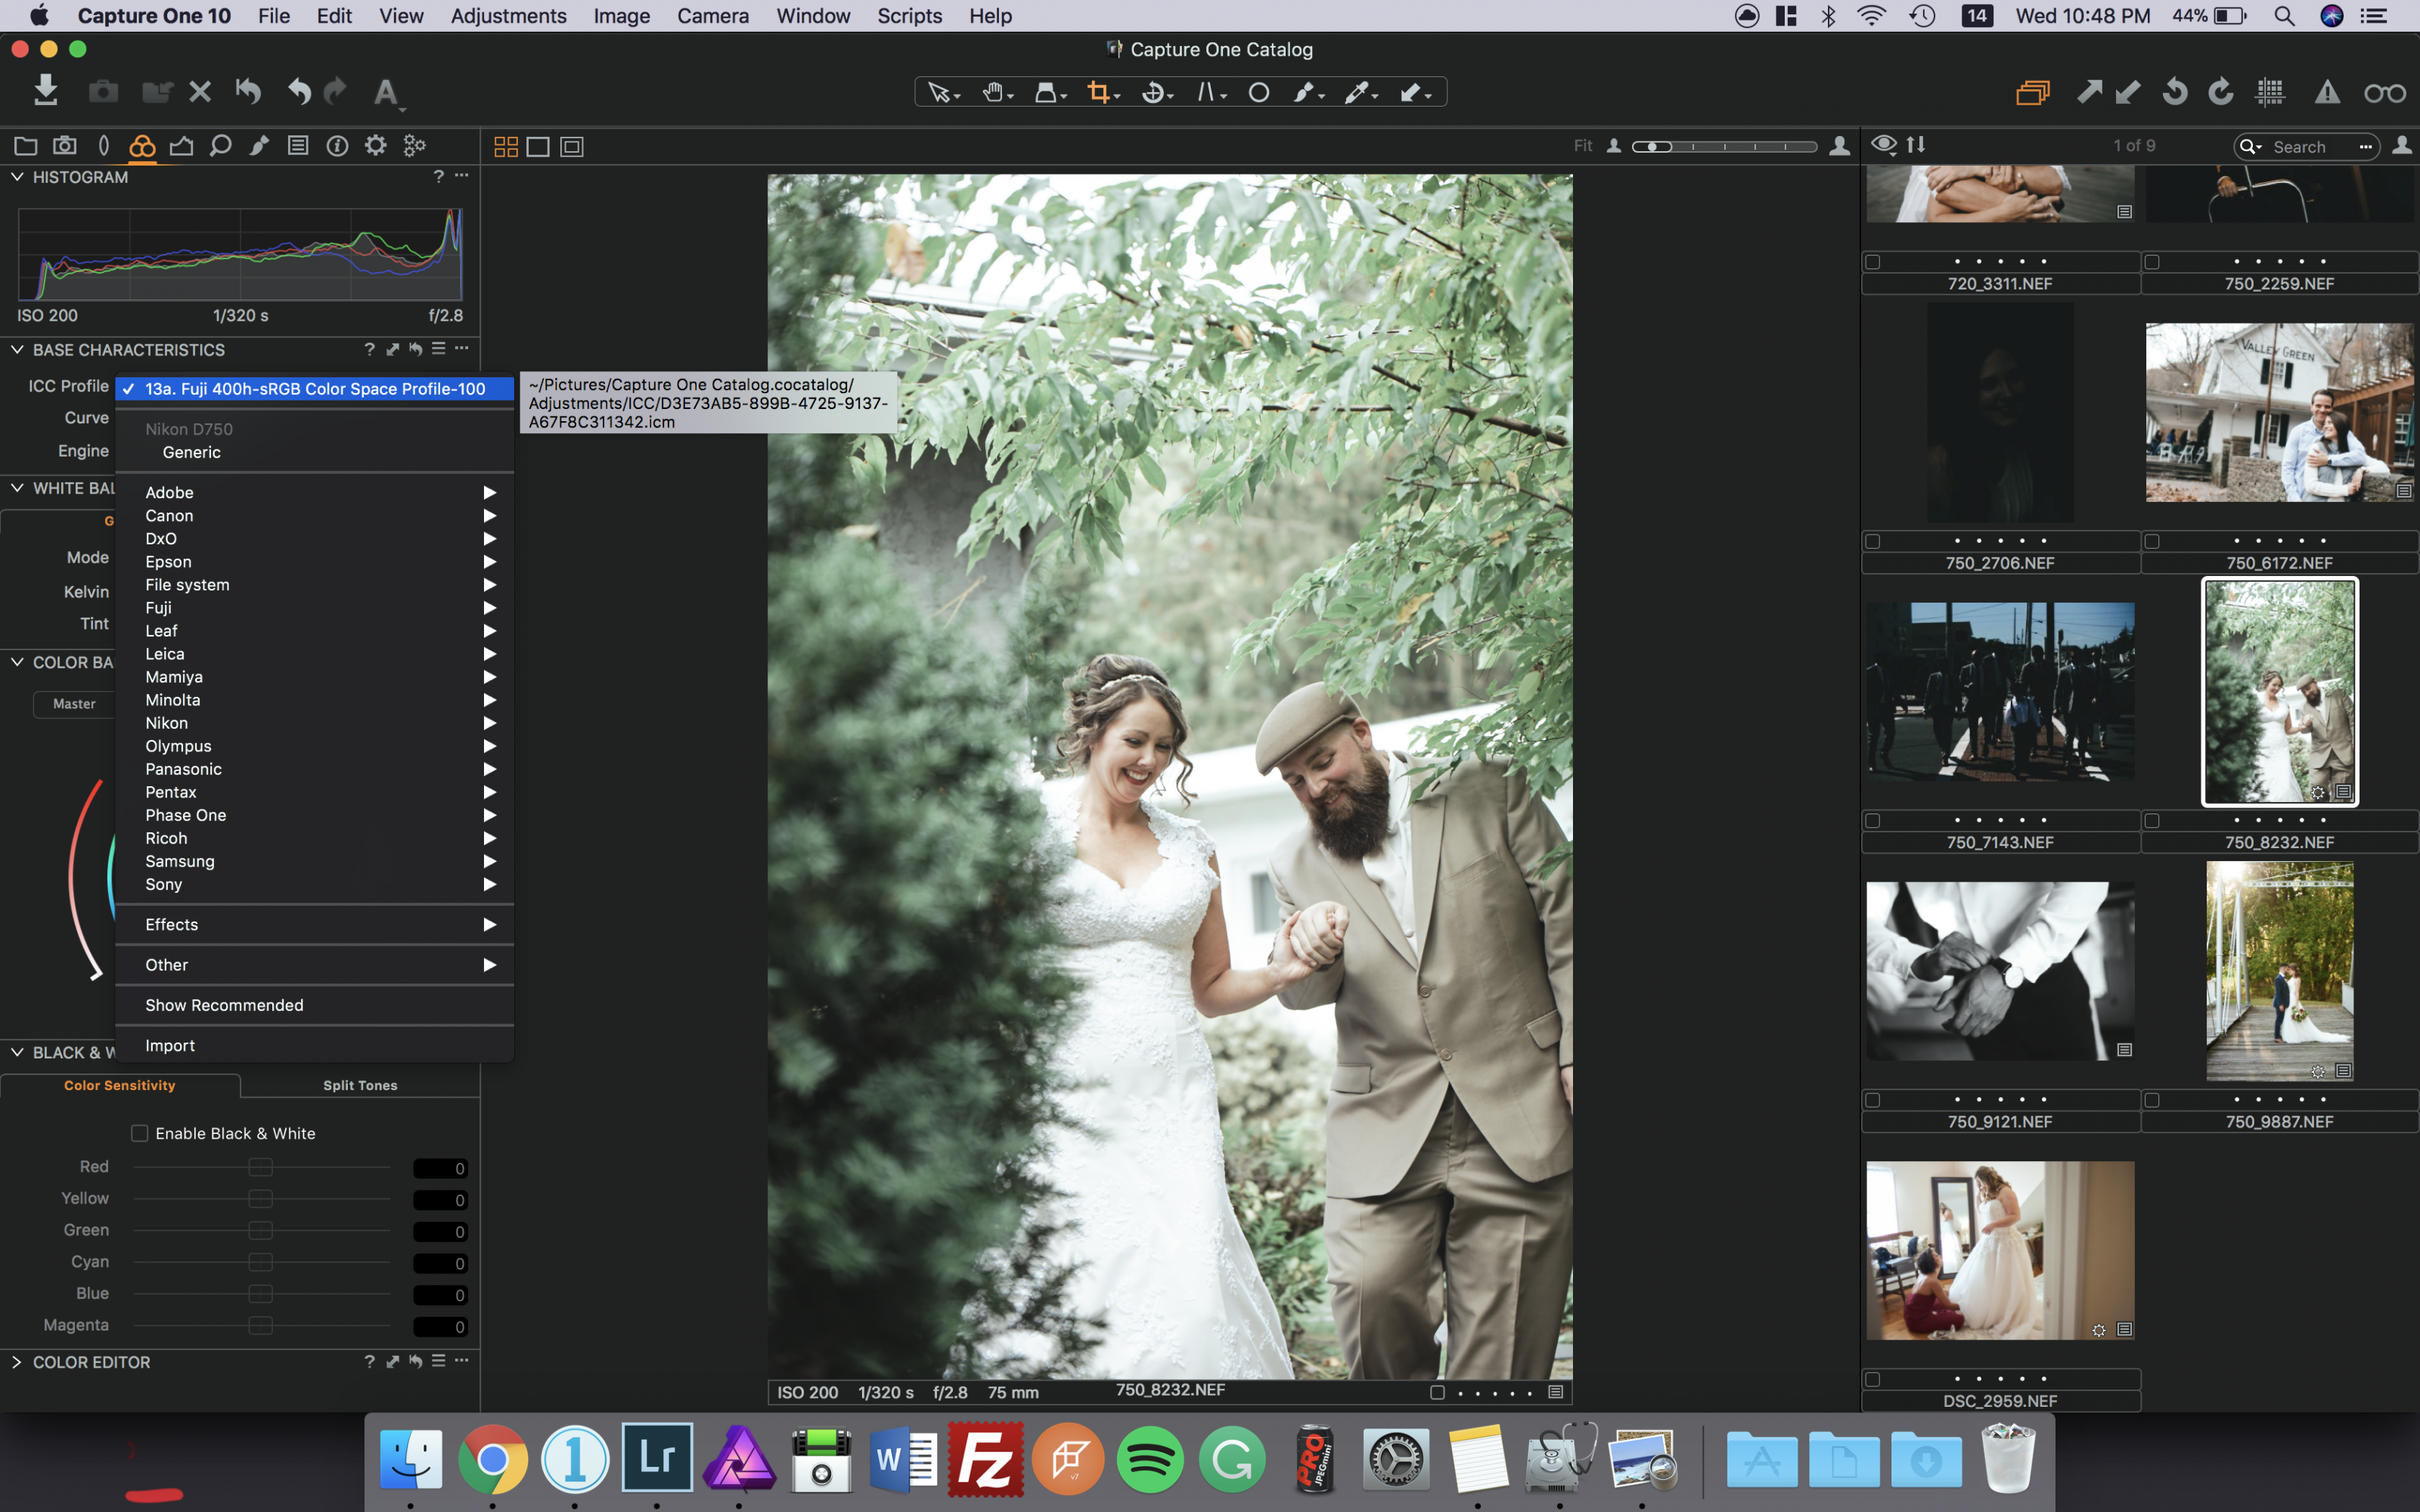Screen dimensions: 2420x1512
Task: Toggle browser visibility eye icon
Action: pyautogui.click(x=1883, y=145)
